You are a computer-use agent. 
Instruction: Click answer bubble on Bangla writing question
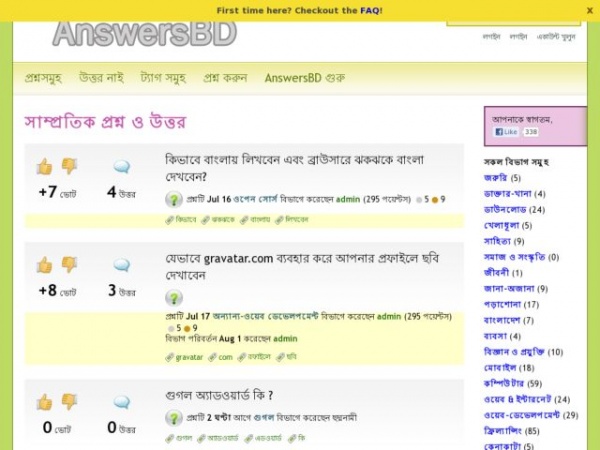122,167
